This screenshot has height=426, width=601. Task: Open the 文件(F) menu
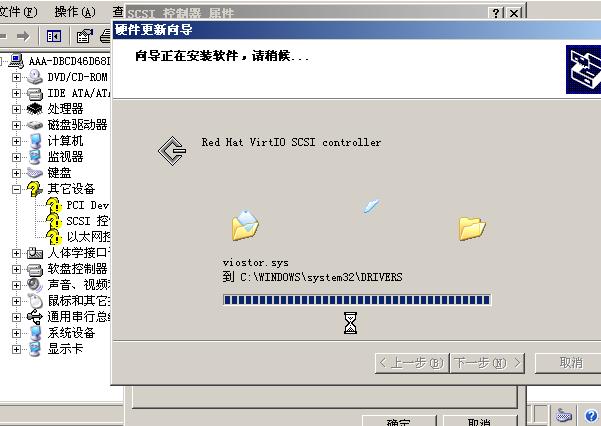pos(18,12)
